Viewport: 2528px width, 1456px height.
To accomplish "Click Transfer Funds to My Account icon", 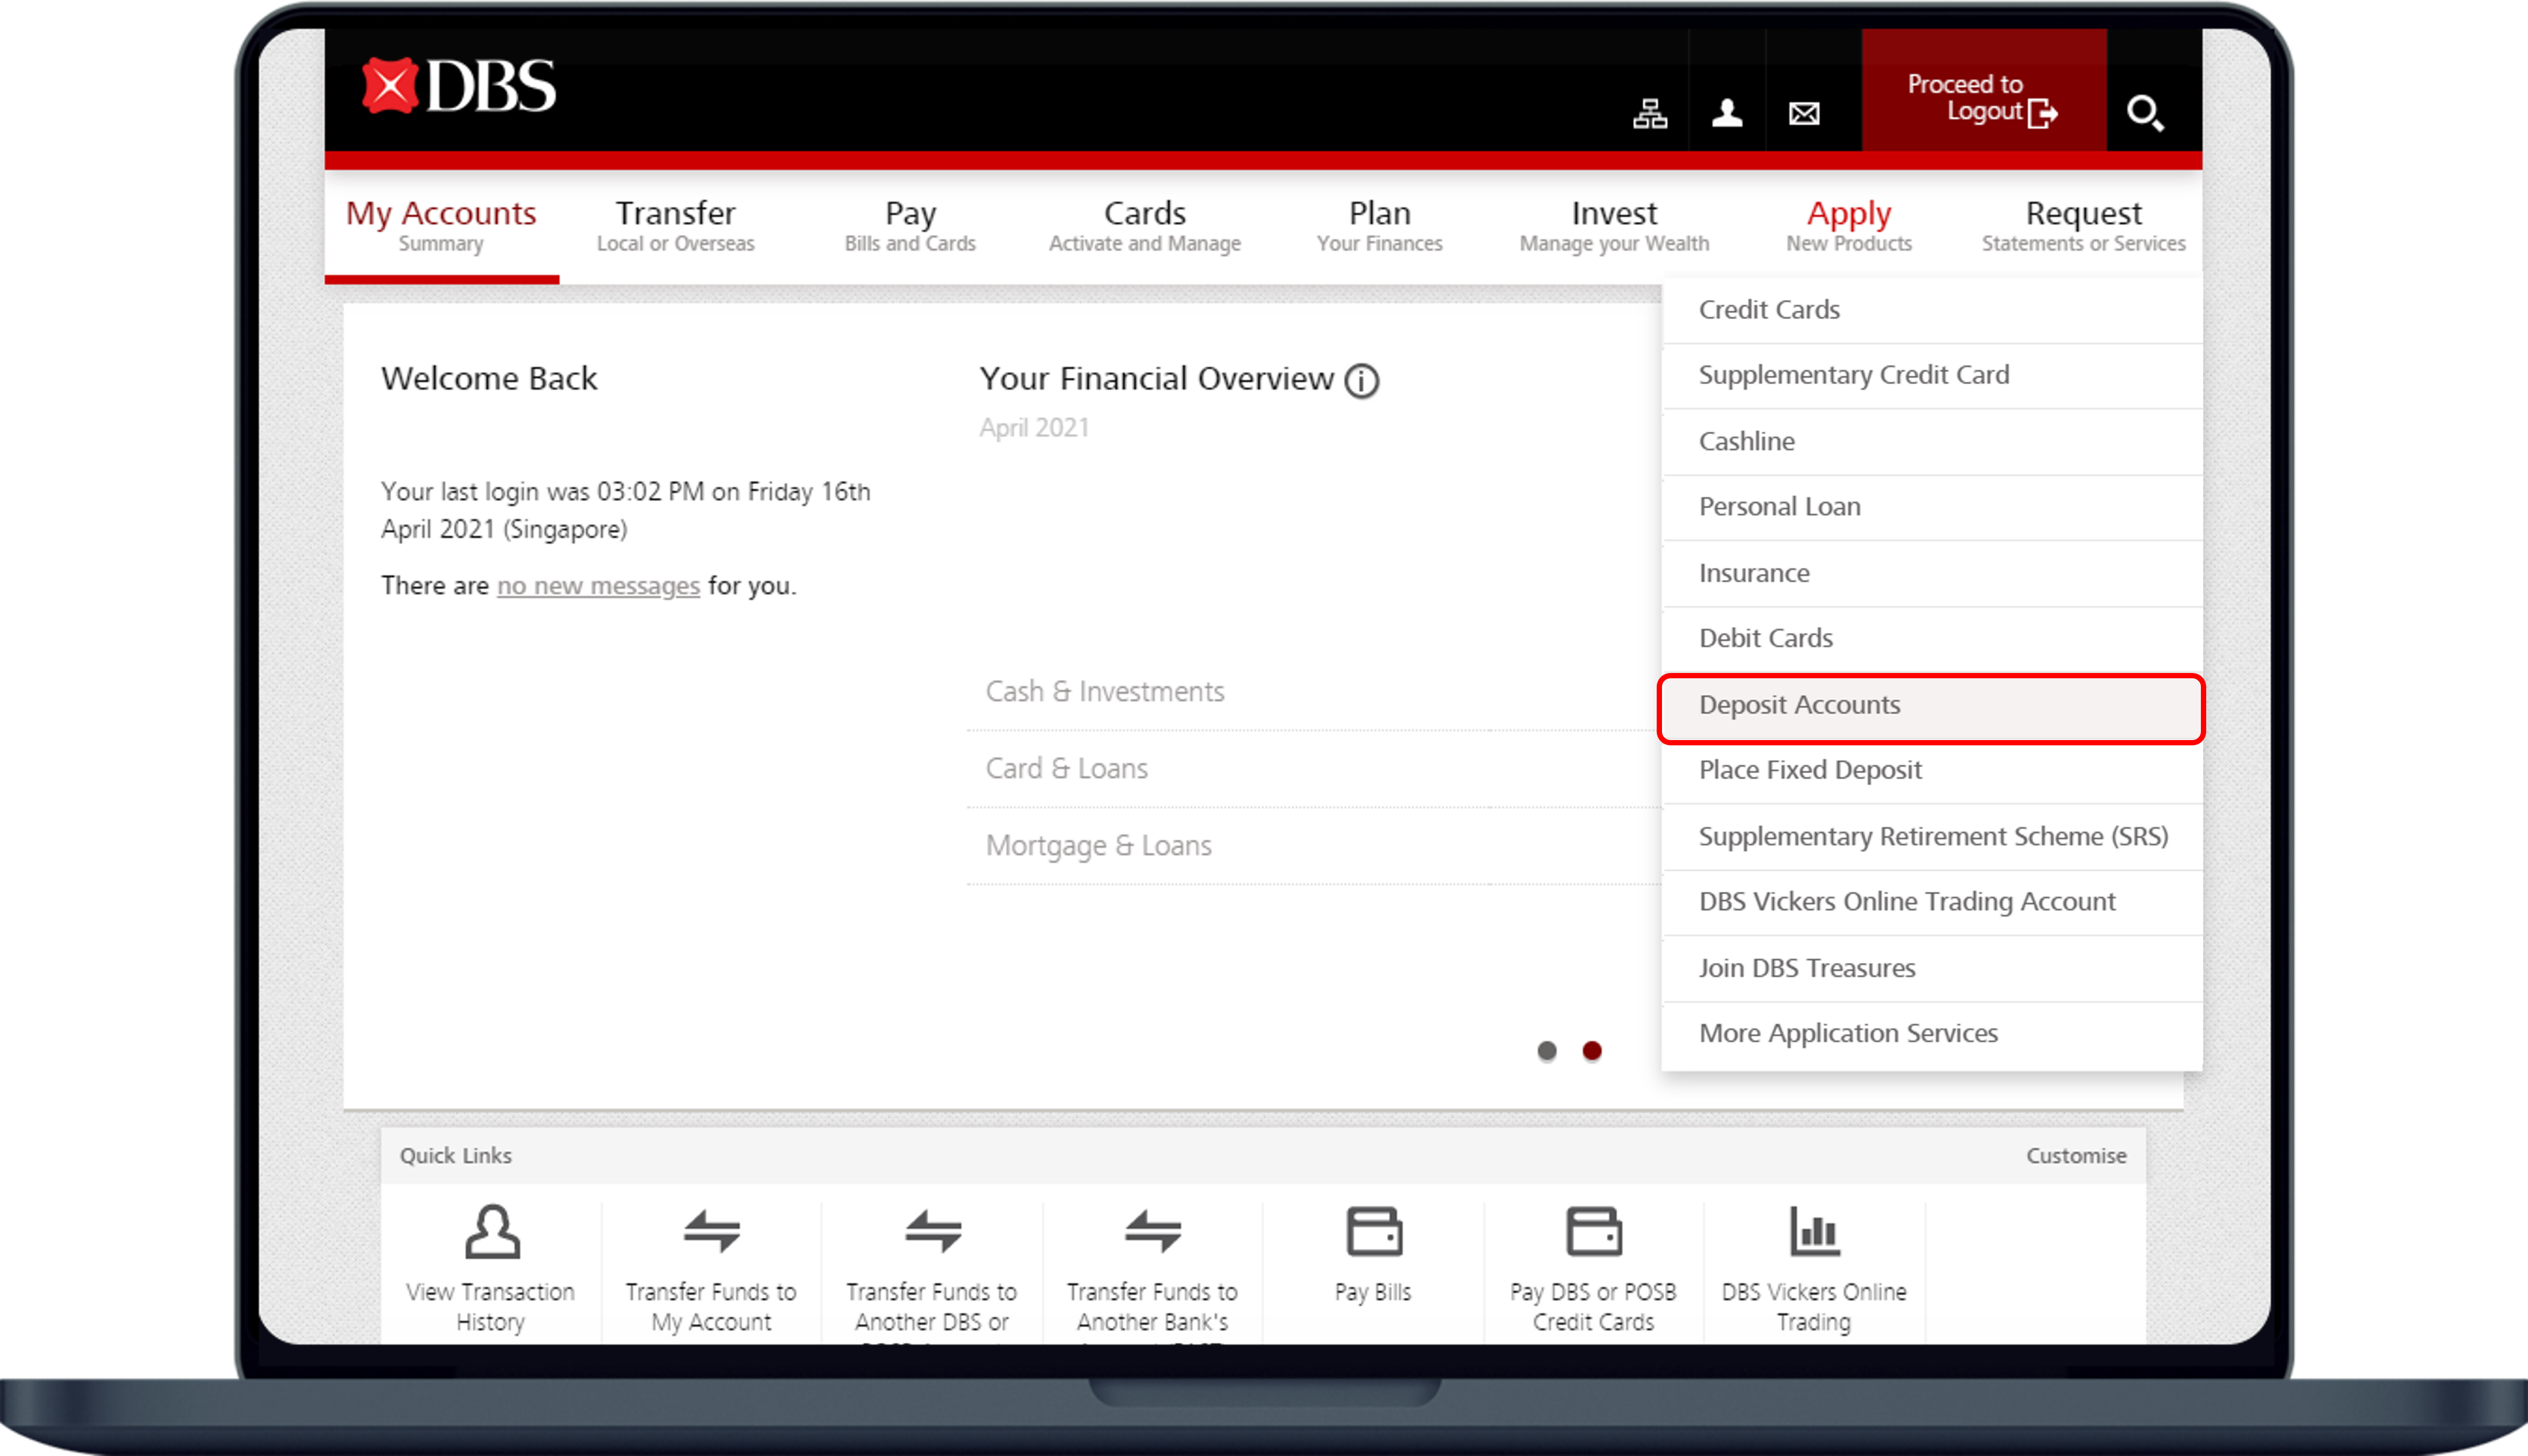I will point(711,1231).
